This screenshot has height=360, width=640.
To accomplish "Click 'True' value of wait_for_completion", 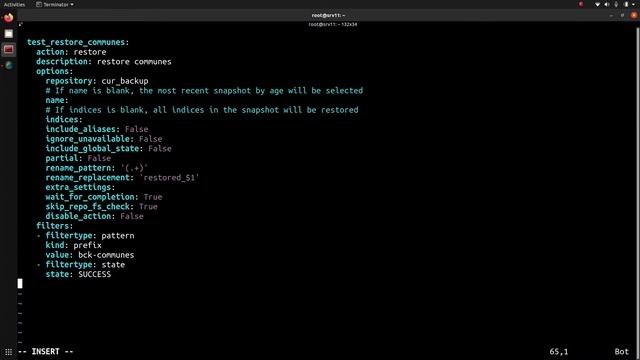I will click(x=153, y=197).
